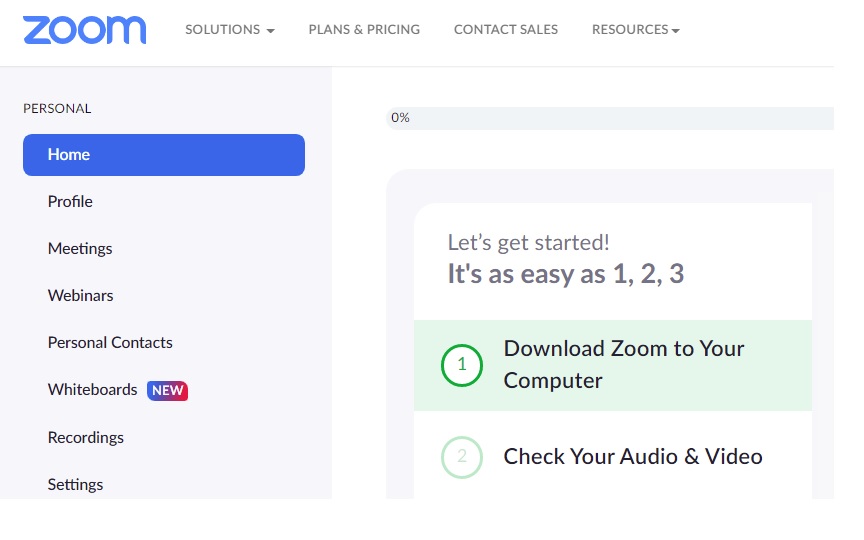Click the step 2 circle icon
The width and height of the screenshot is (864, 540).
click(x=462, y=457)
